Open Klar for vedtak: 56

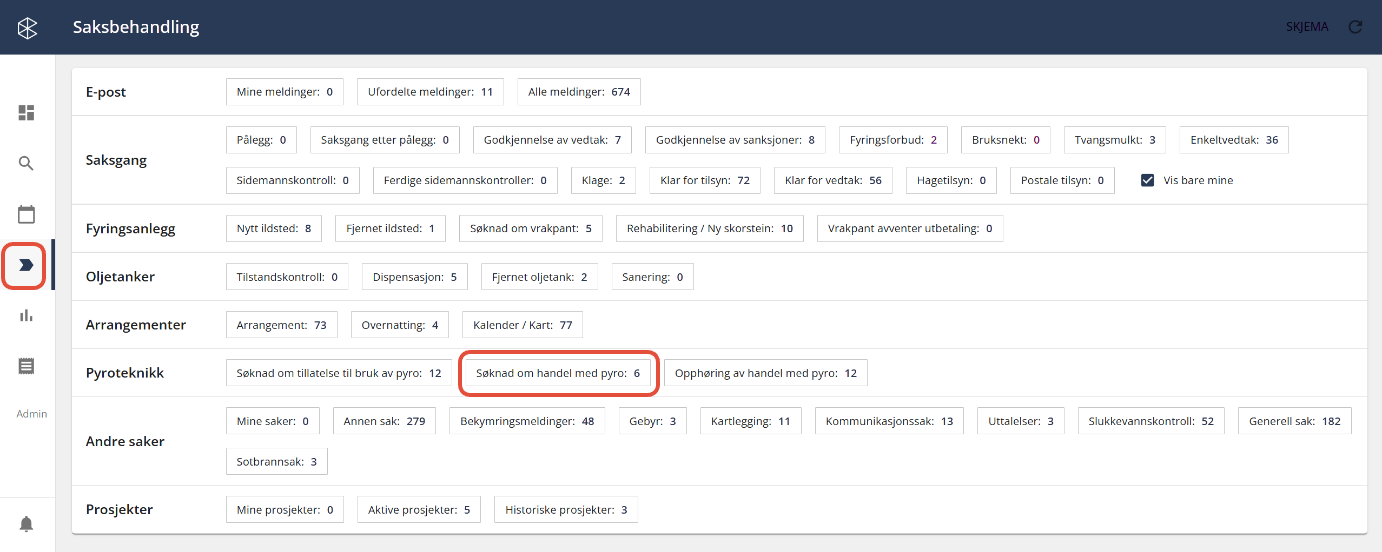[833, 180]
